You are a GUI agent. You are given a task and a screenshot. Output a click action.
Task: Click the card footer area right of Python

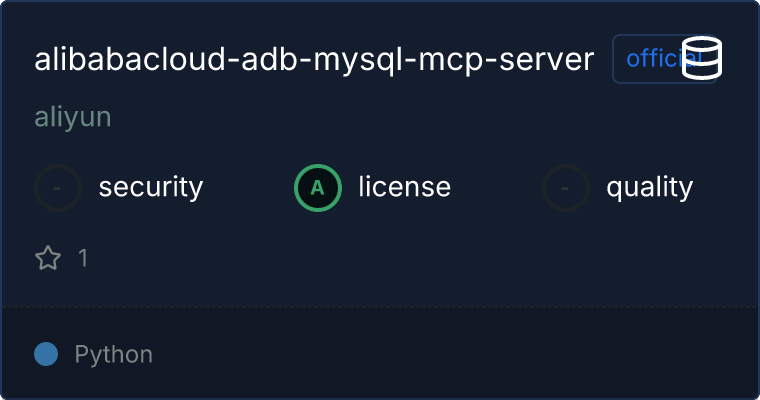pyautogui.click(x=450, y=354)
